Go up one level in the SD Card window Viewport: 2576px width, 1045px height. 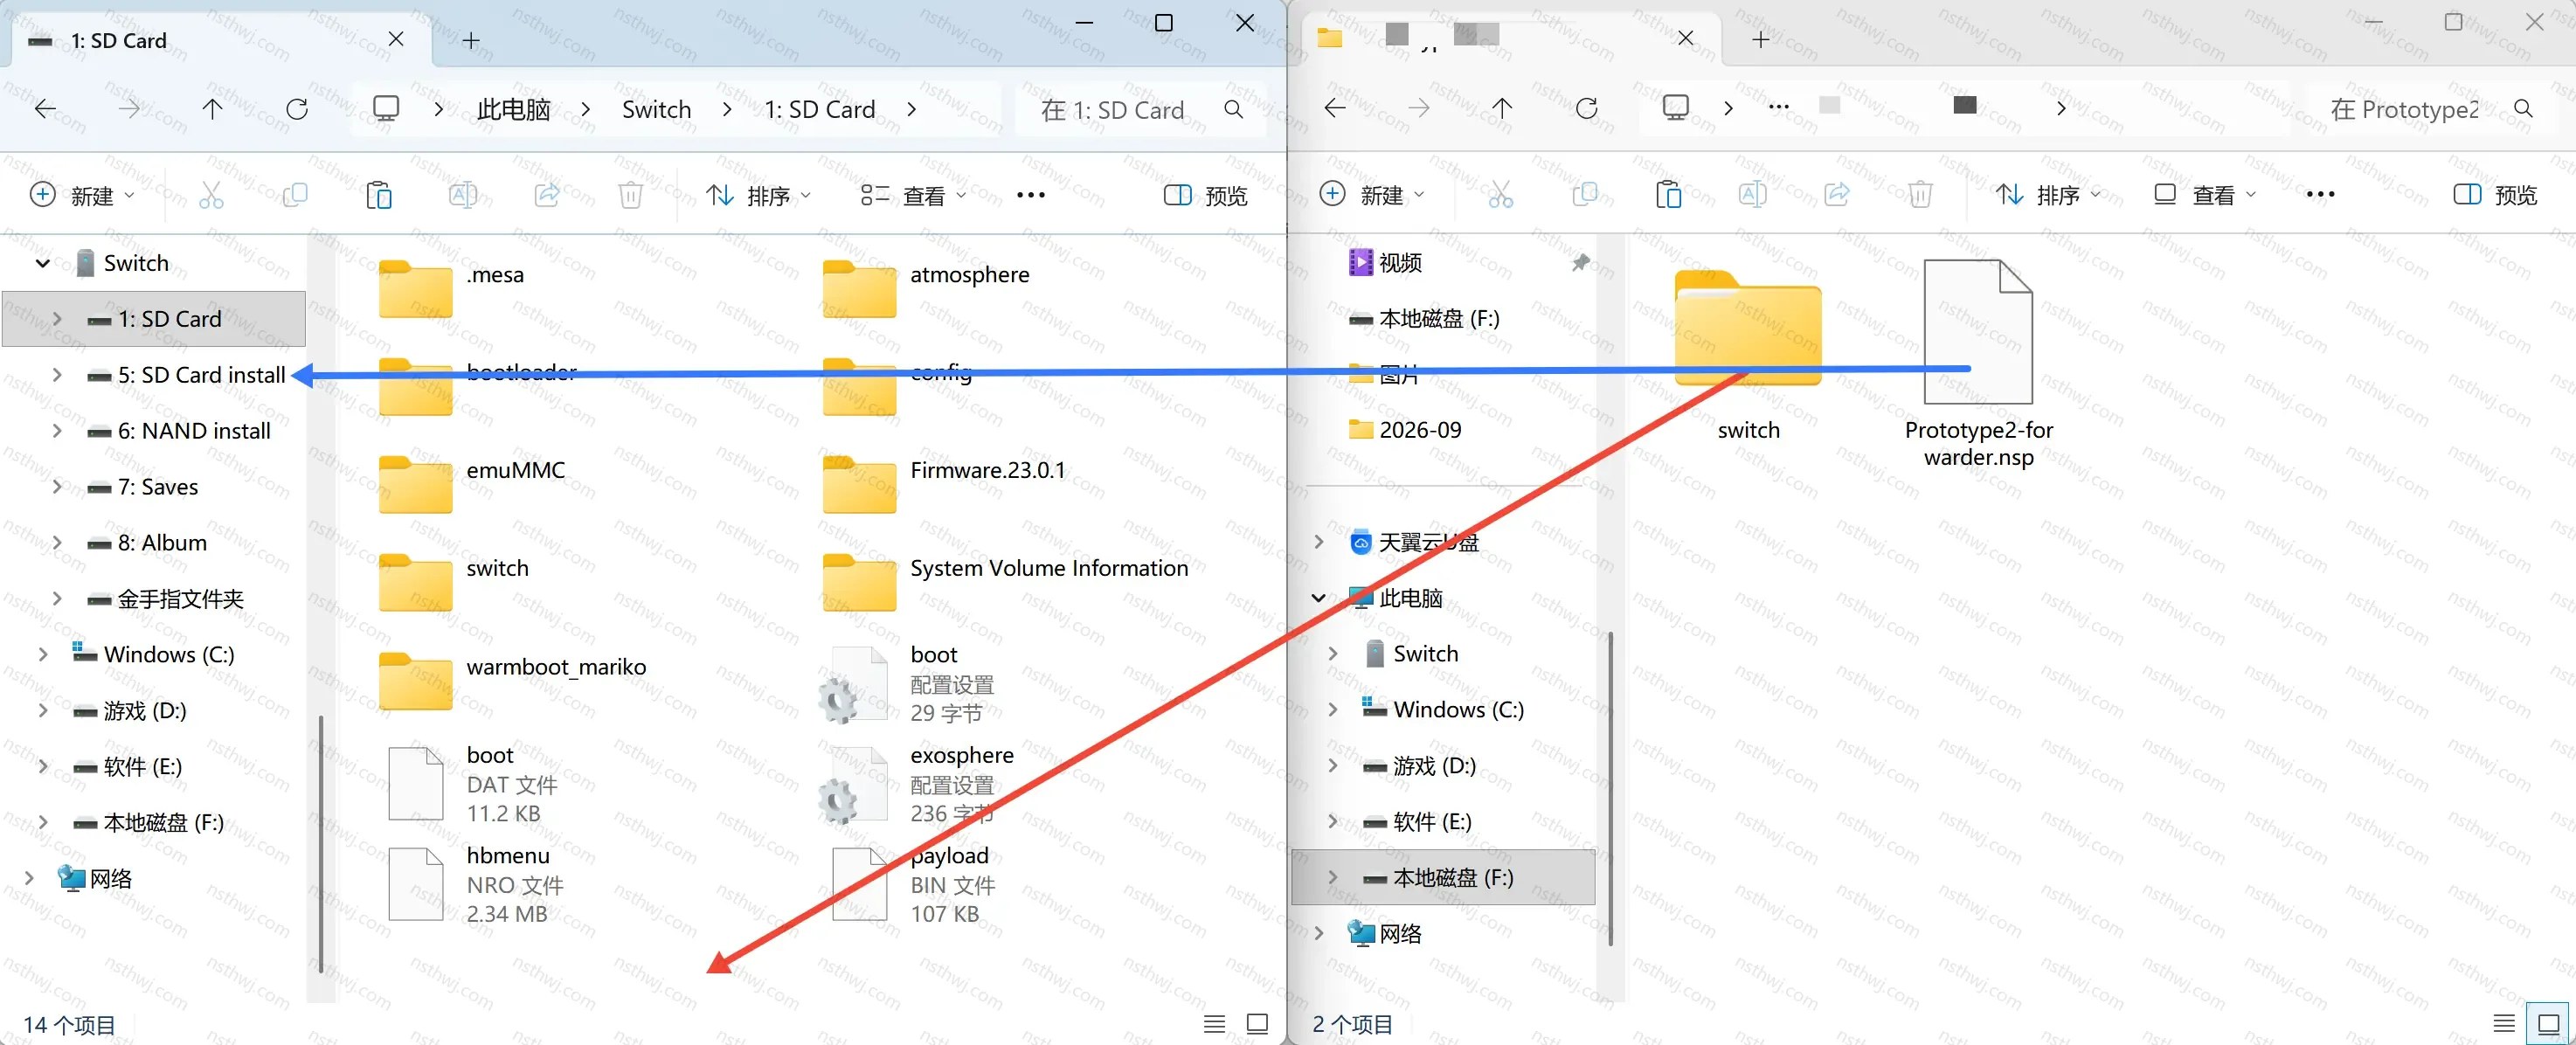pos(212,109)
